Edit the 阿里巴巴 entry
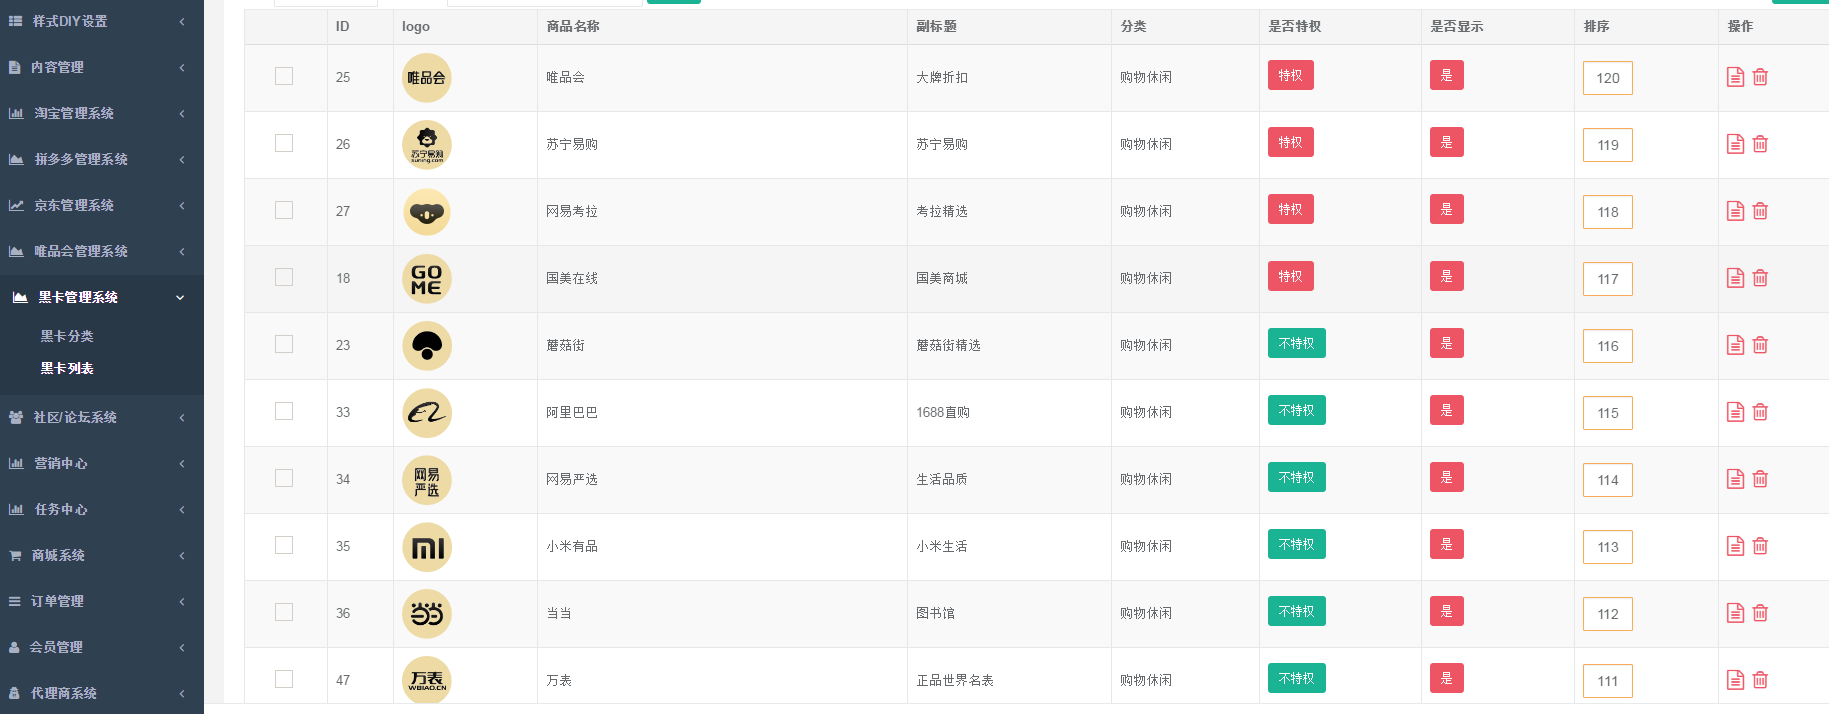This screenshot has width=1829, height=714. pos(1735,412)
